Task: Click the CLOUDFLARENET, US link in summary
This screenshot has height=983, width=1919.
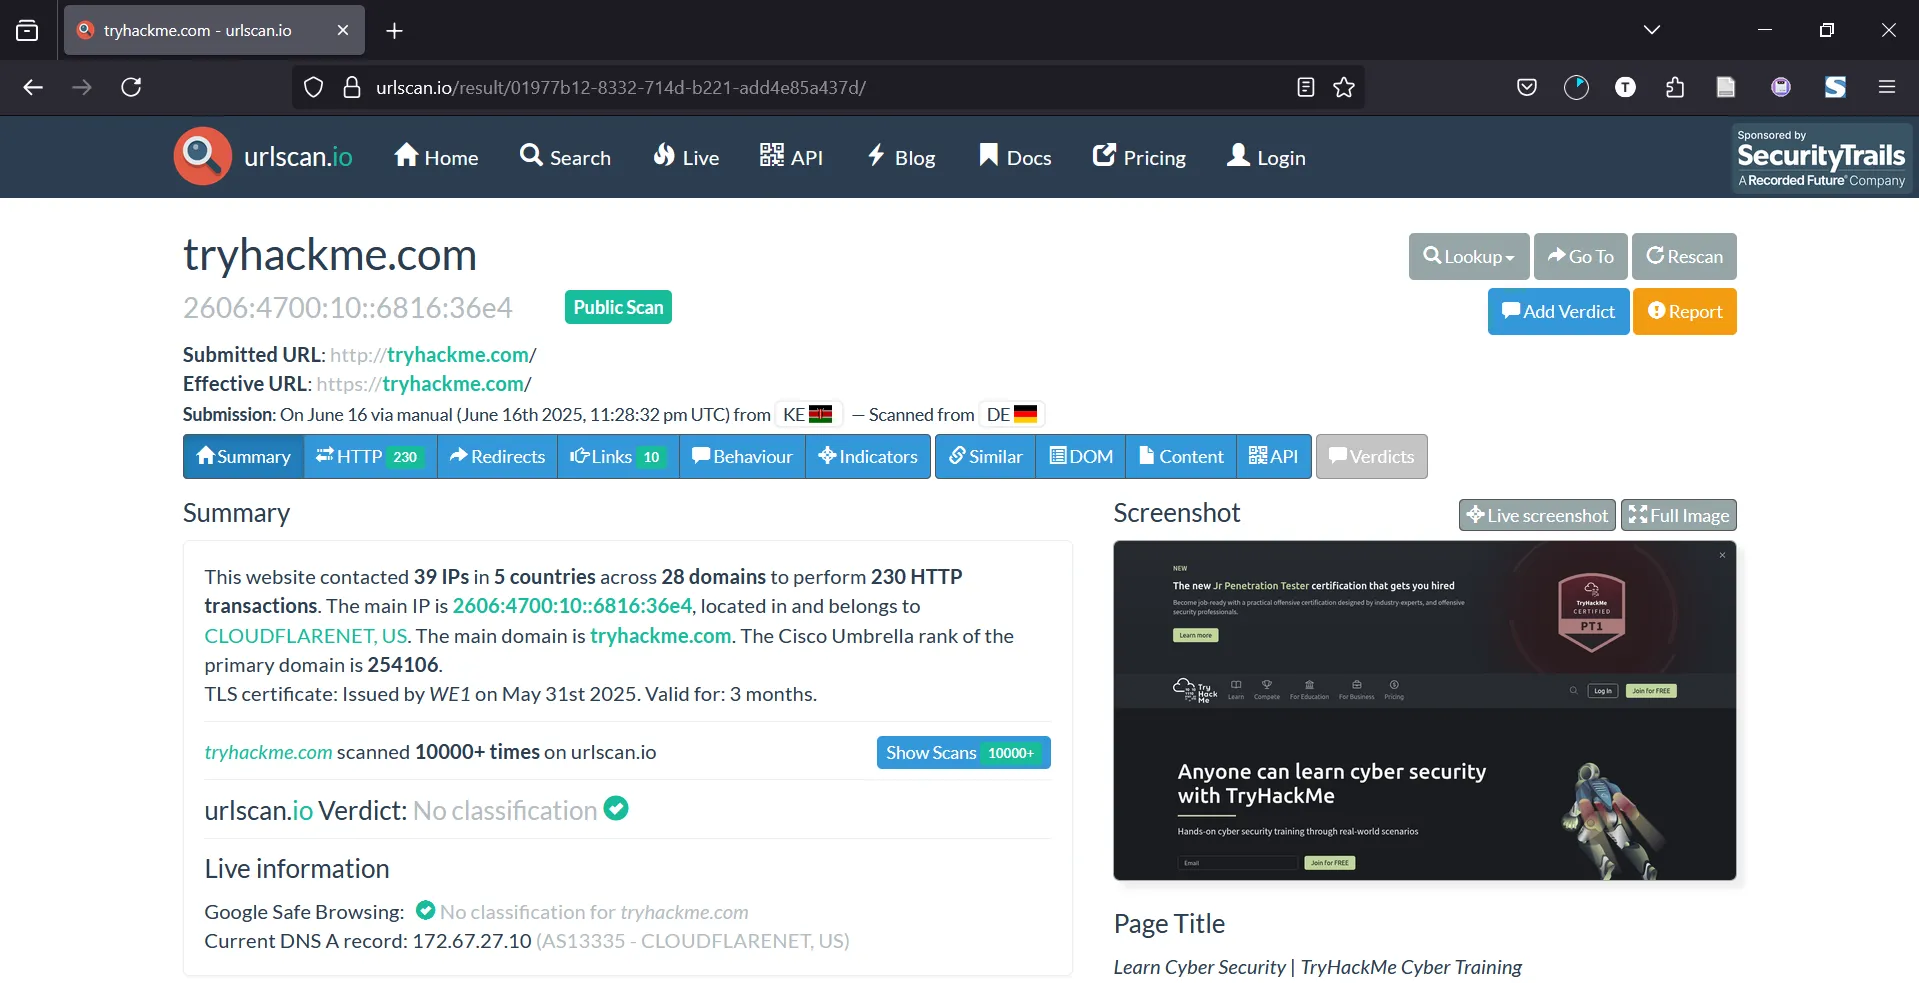Action: pyautogui.click(x=306, y=636)
